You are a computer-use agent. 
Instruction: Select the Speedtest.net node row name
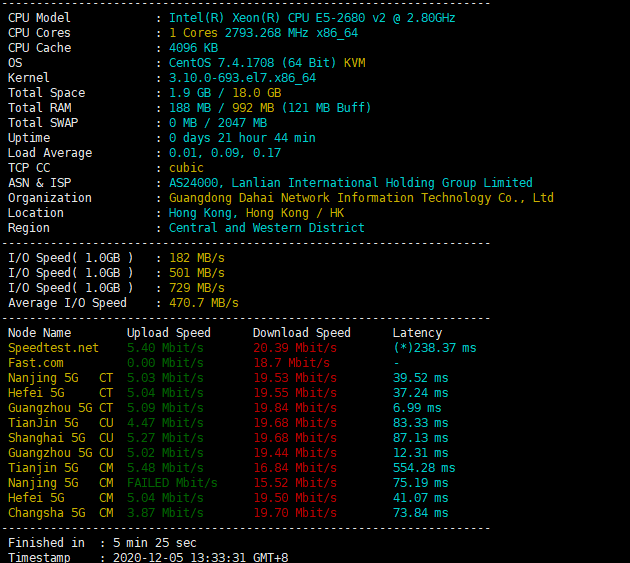tap(53, 348)
